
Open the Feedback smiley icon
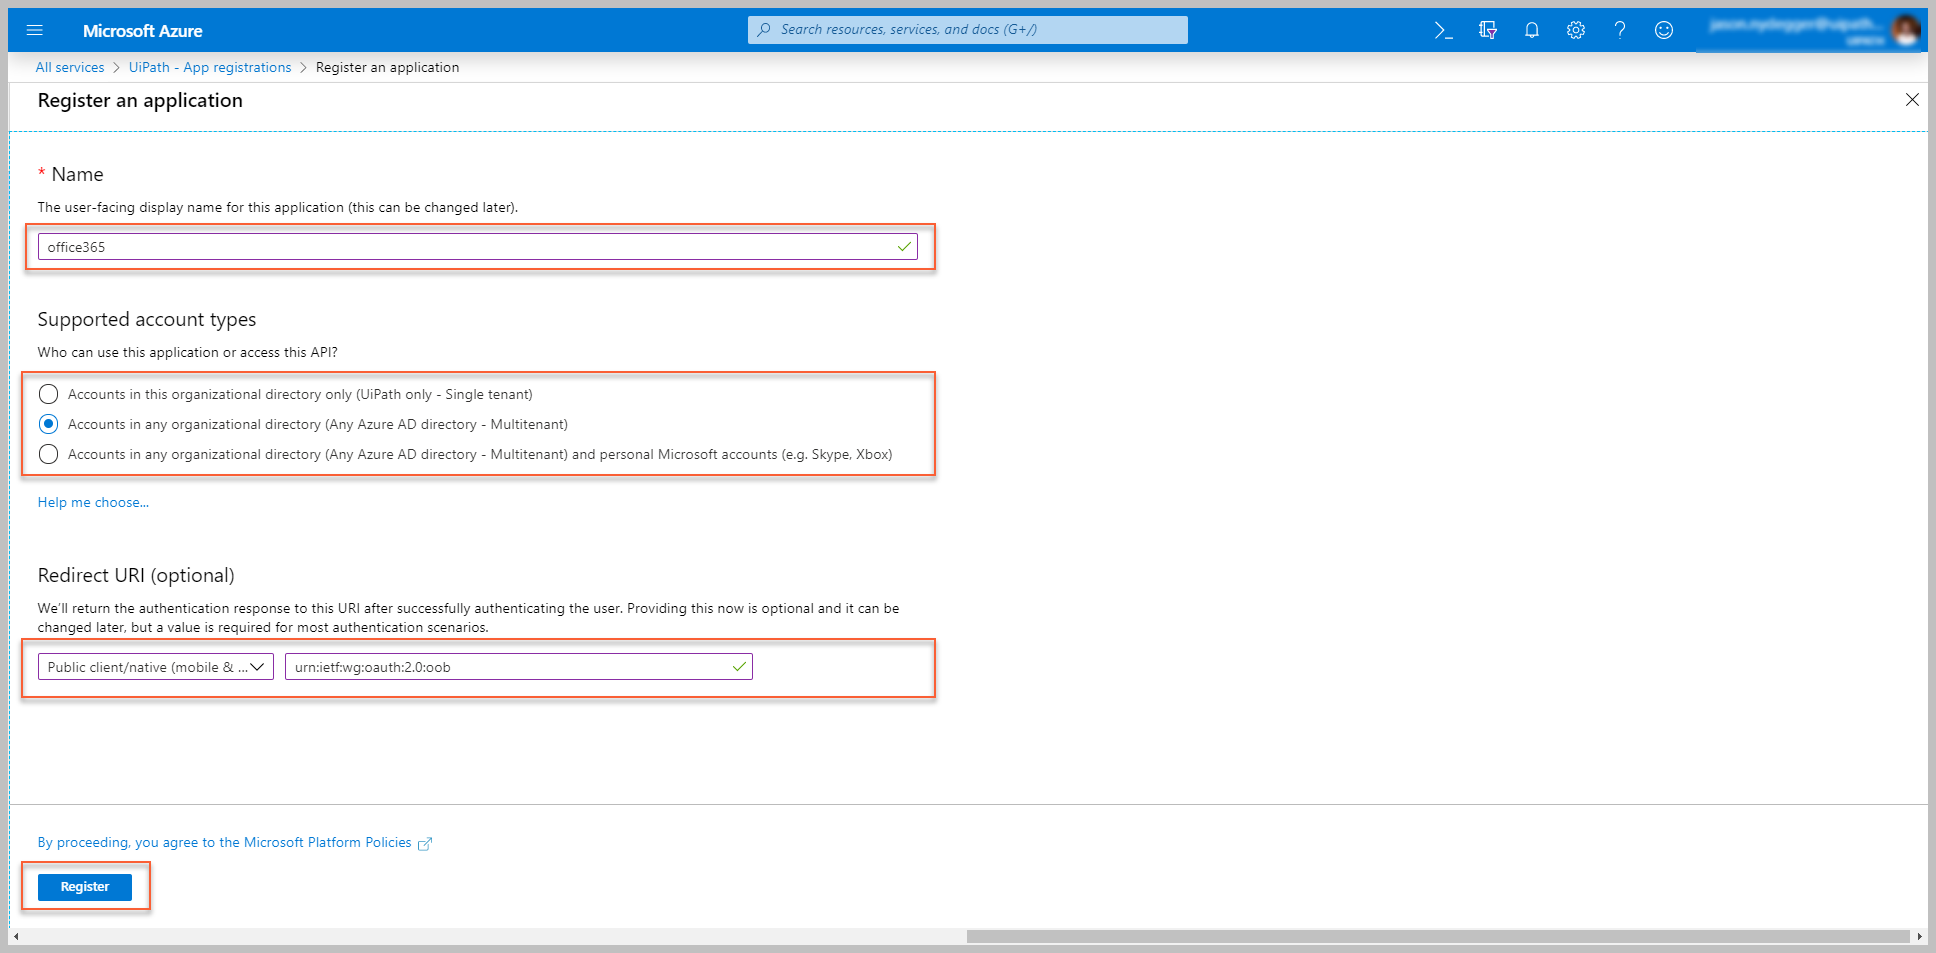pos(1664,30)
